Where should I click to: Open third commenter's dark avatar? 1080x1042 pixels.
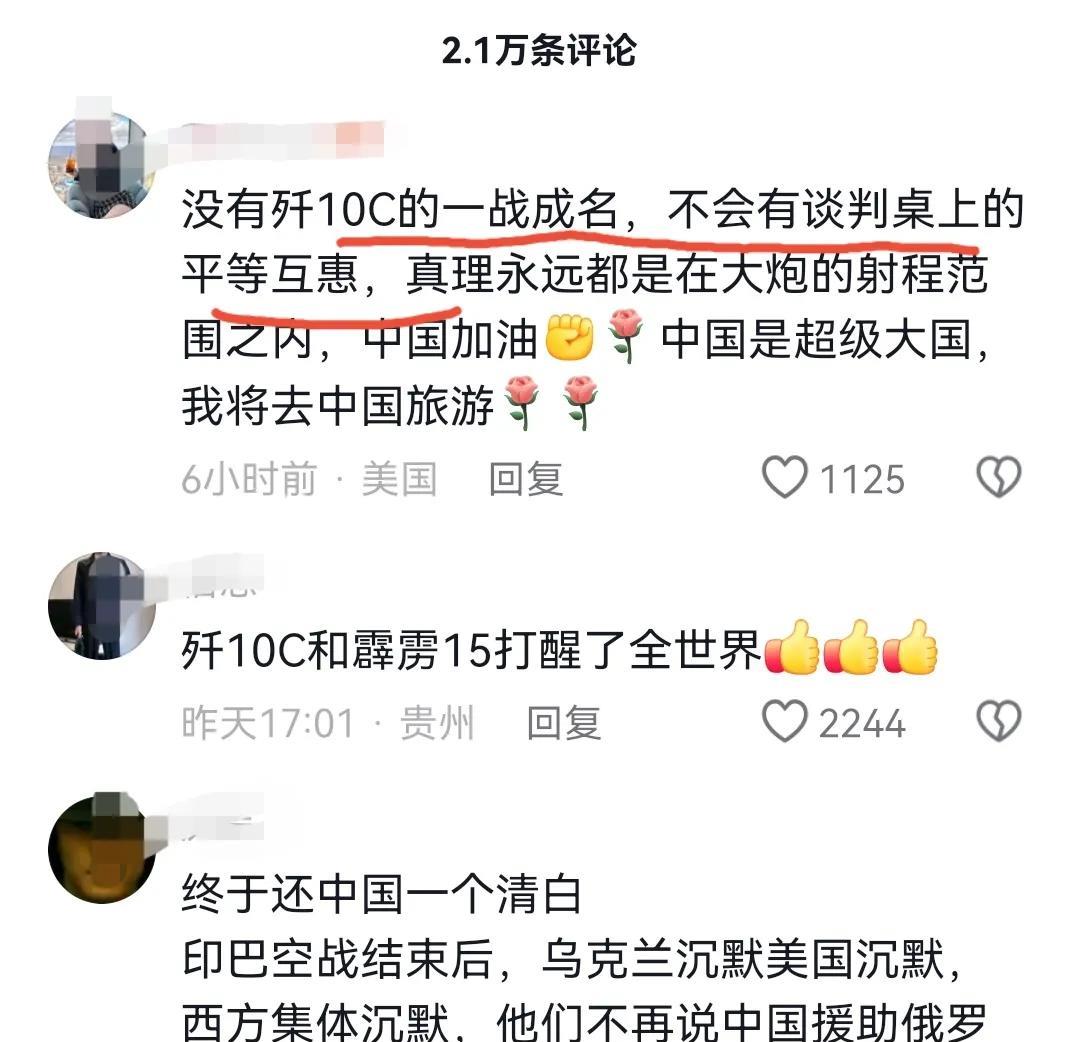pos(102,849)
